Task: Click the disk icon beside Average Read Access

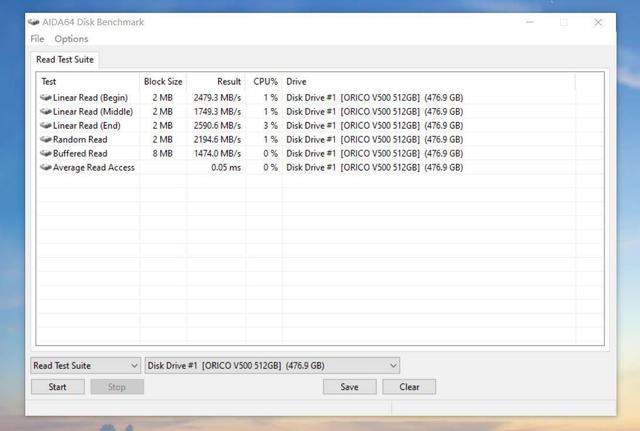Action: click(x=46, y=167)
